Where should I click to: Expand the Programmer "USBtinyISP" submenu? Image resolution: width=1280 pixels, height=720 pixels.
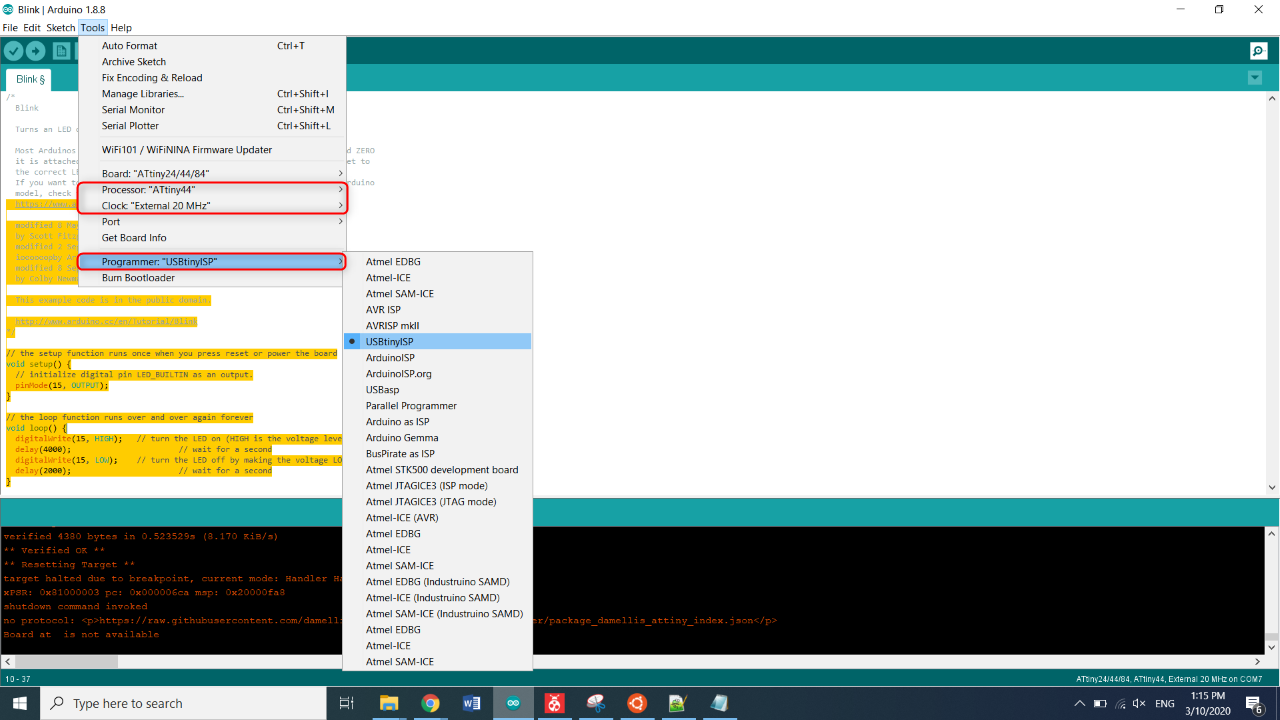212,262
